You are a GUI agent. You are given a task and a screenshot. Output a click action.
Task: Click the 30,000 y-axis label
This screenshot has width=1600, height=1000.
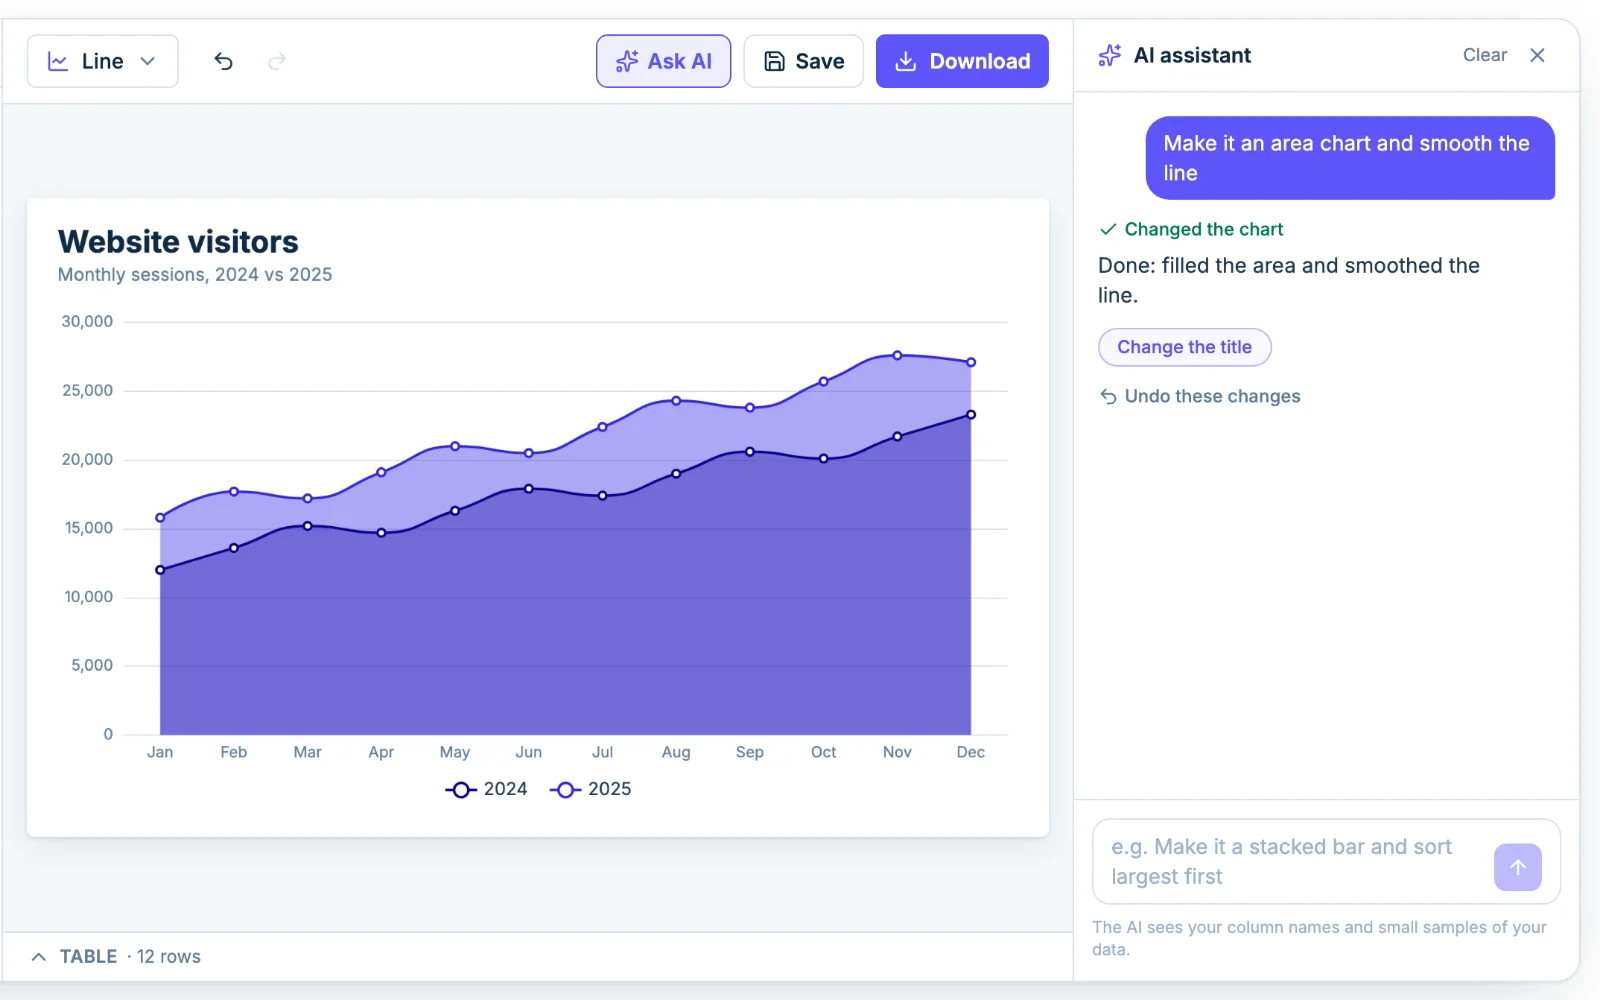(x=87, y=321)
